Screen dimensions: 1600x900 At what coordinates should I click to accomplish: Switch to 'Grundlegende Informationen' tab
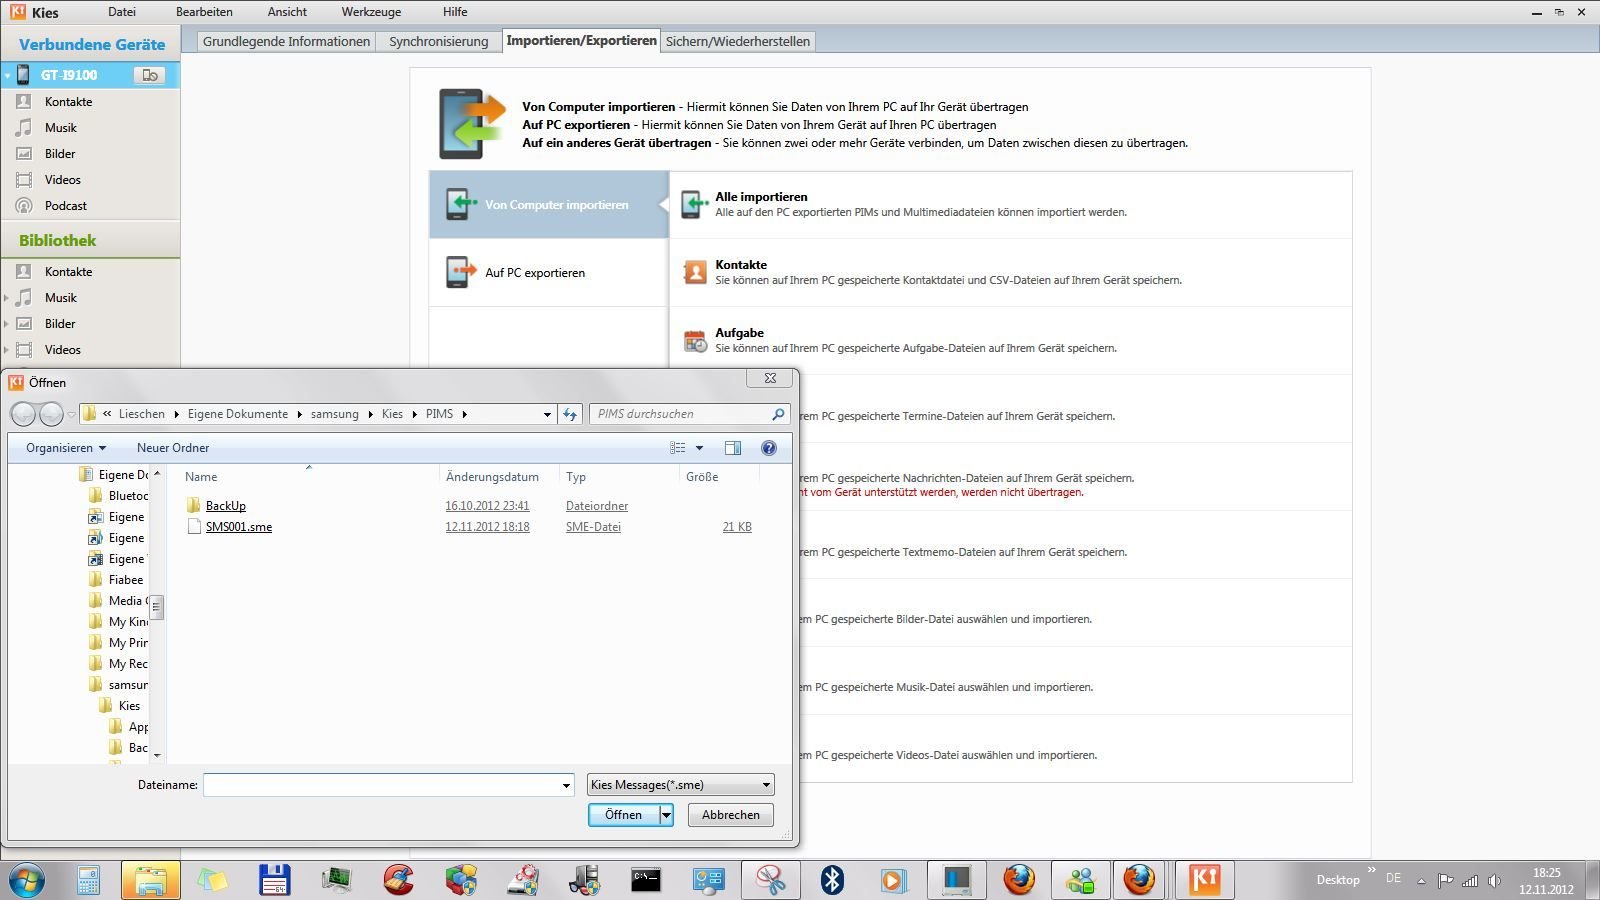point(286,41)
